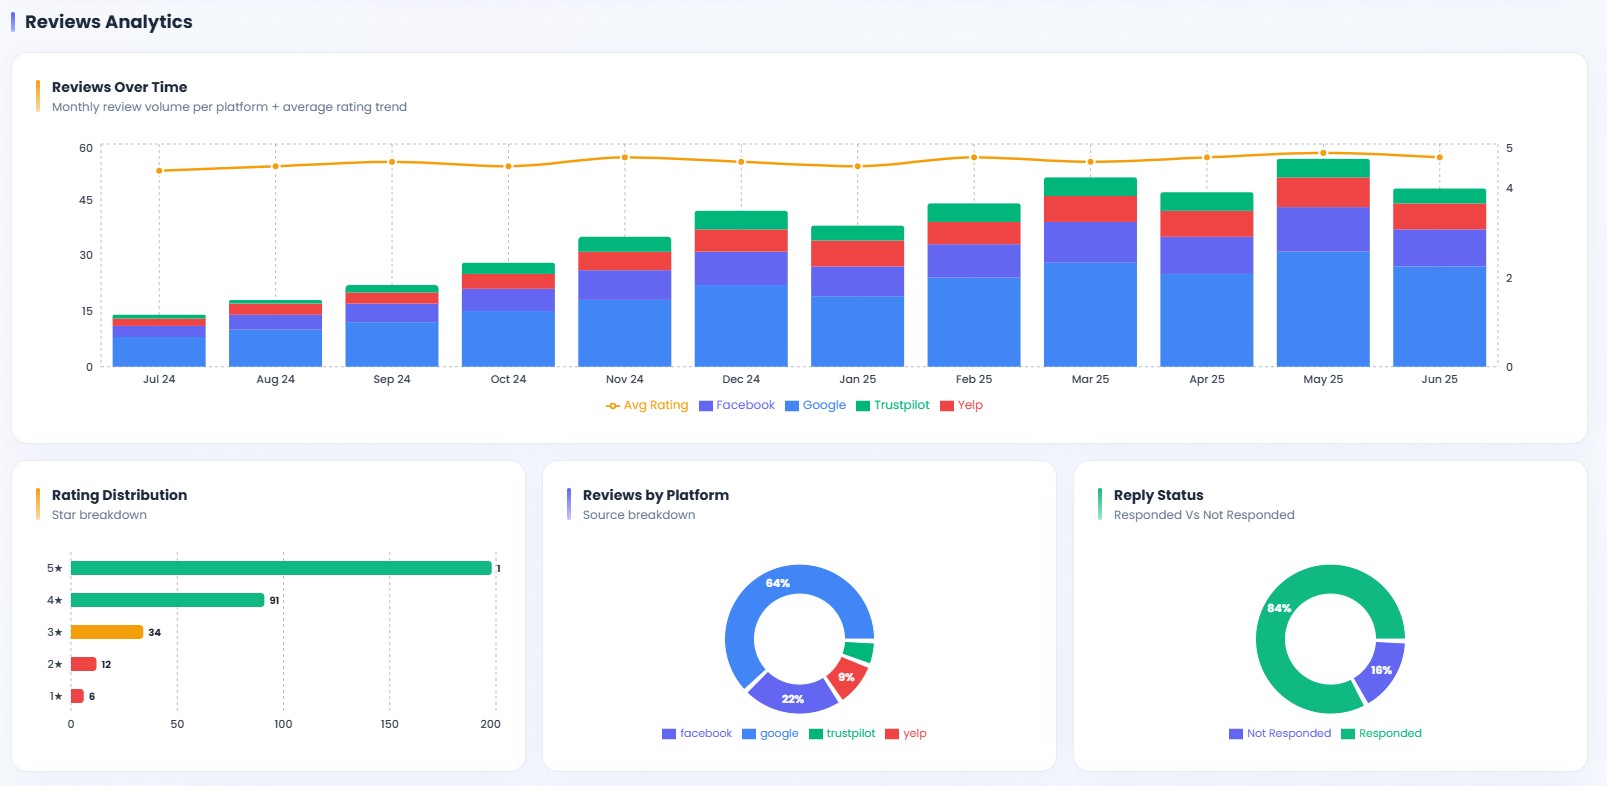Click the 4★ bar in Rating Distribution
Image resolution: width=1607 pixels, height=786 pixels.
[167, 600]
